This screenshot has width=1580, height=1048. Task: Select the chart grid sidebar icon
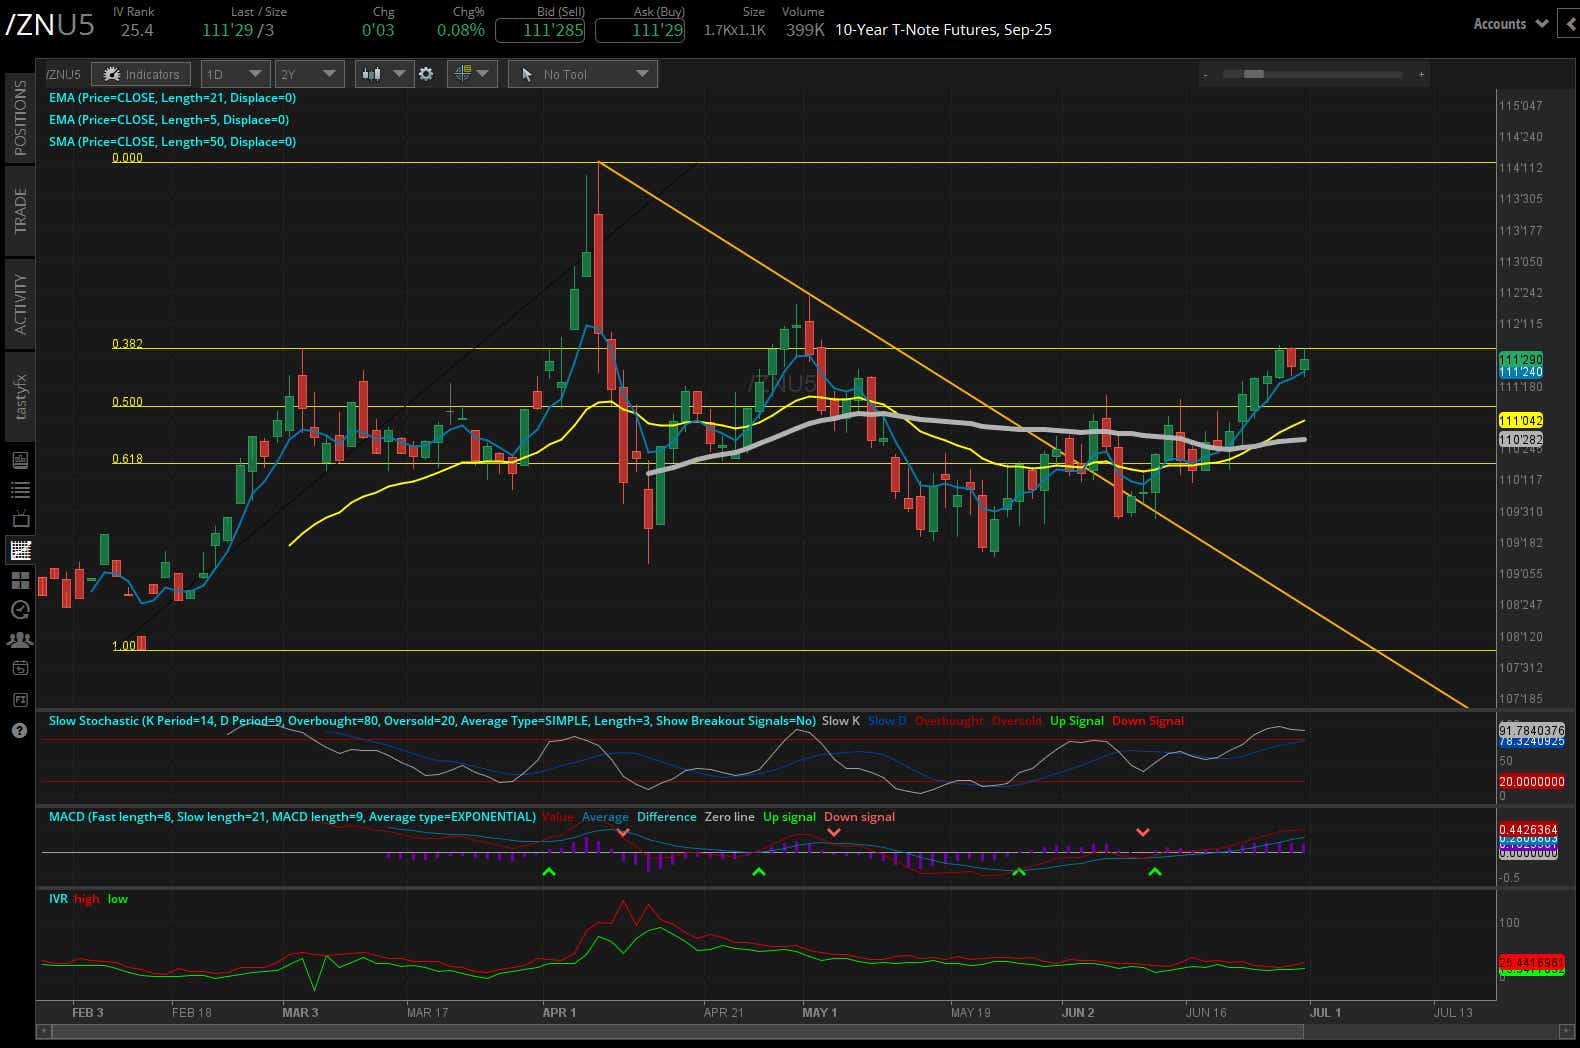(20, 550)
